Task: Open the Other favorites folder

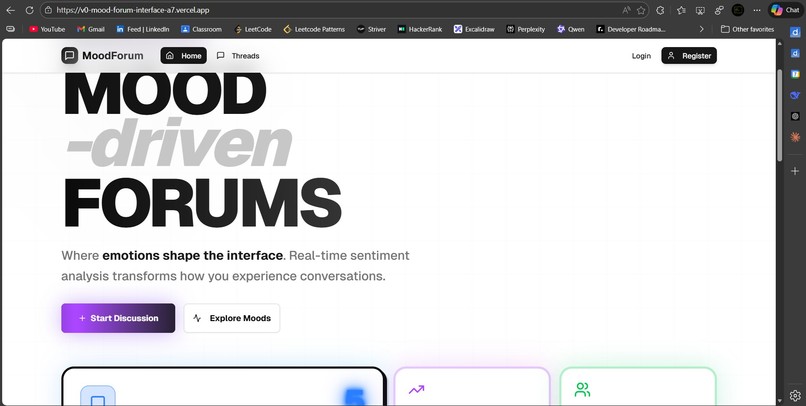Action: click(747, 29)
